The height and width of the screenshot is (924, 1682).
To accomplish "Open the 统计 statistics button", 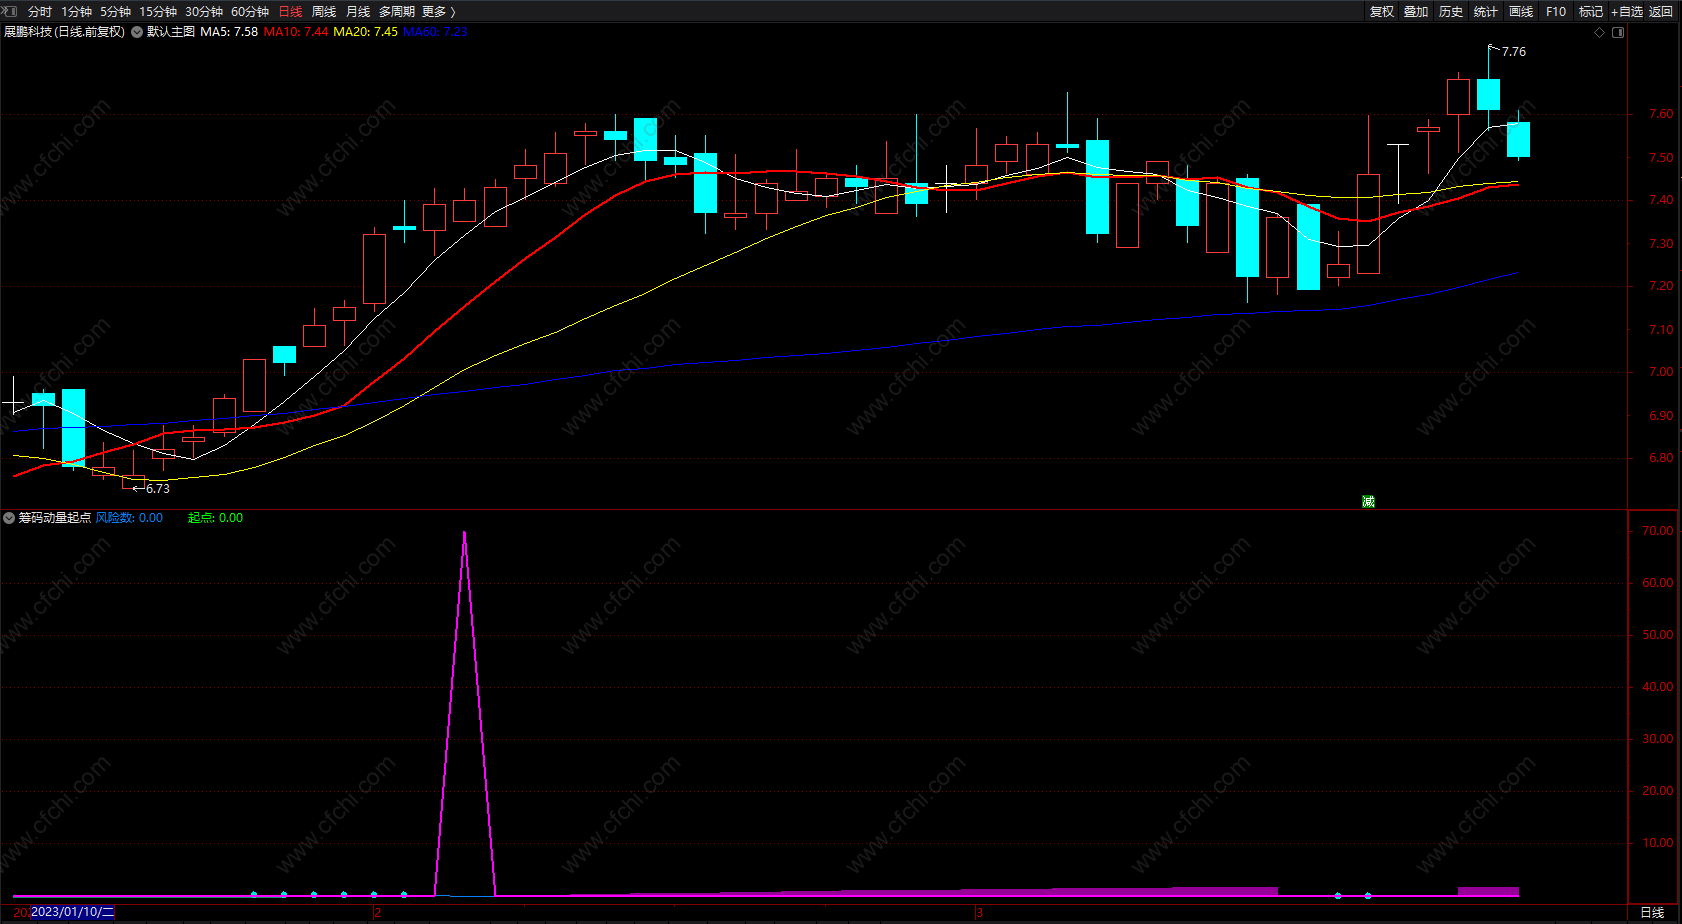I will [x=1486, y=11].
